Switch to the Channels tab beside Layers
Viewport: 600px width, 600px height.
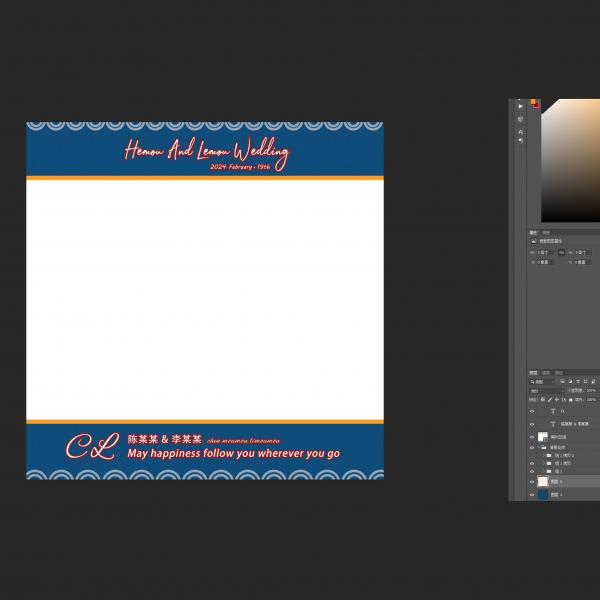pos(546,372)
